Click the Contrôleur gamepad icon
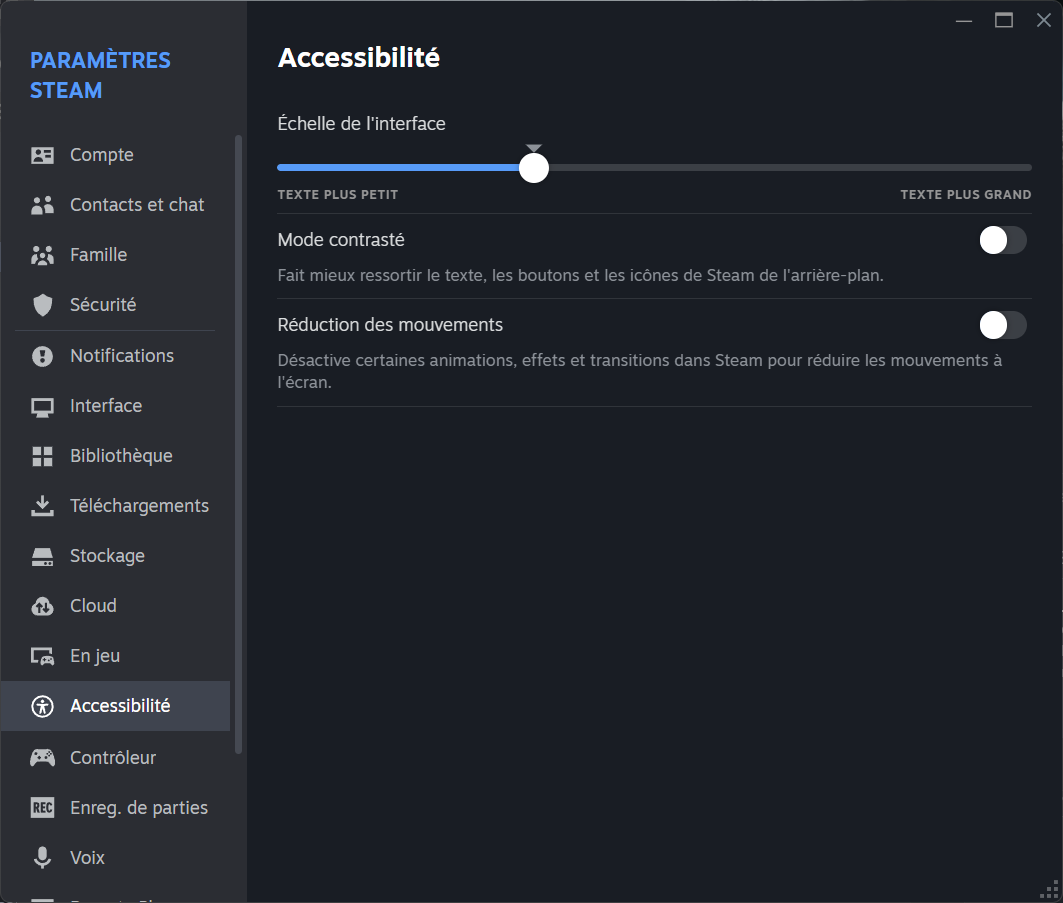 point(42,757)
